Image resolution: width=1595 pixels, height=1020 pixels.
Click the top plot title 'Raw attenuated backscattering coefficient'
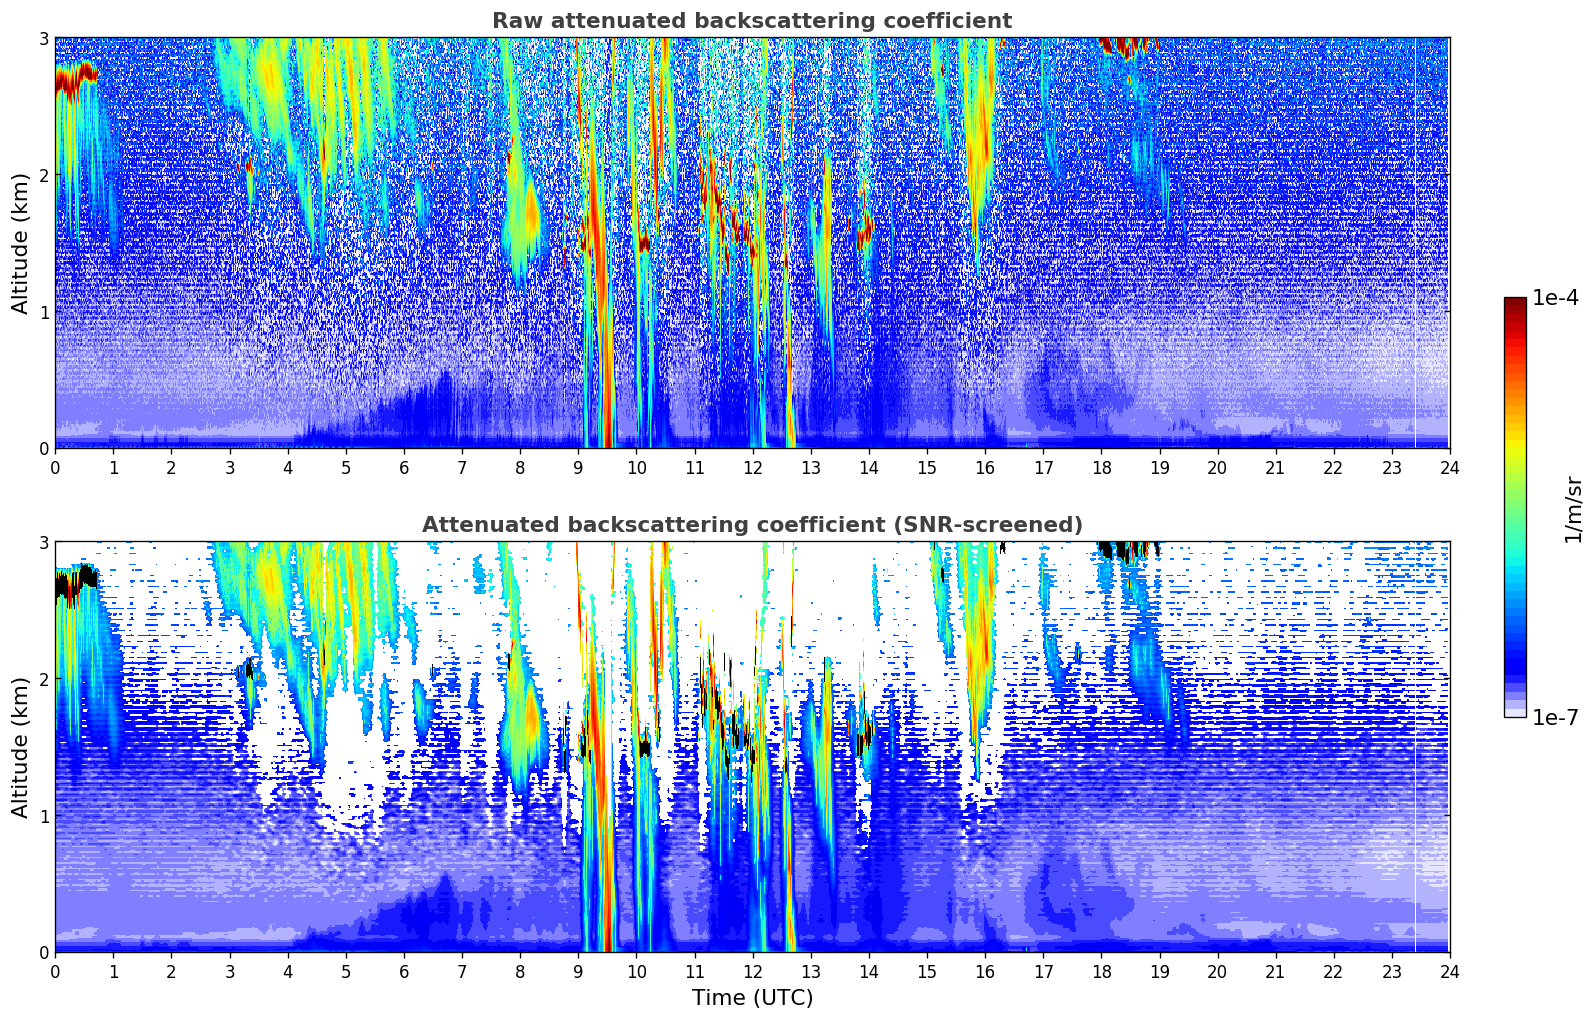coord(752,21)
